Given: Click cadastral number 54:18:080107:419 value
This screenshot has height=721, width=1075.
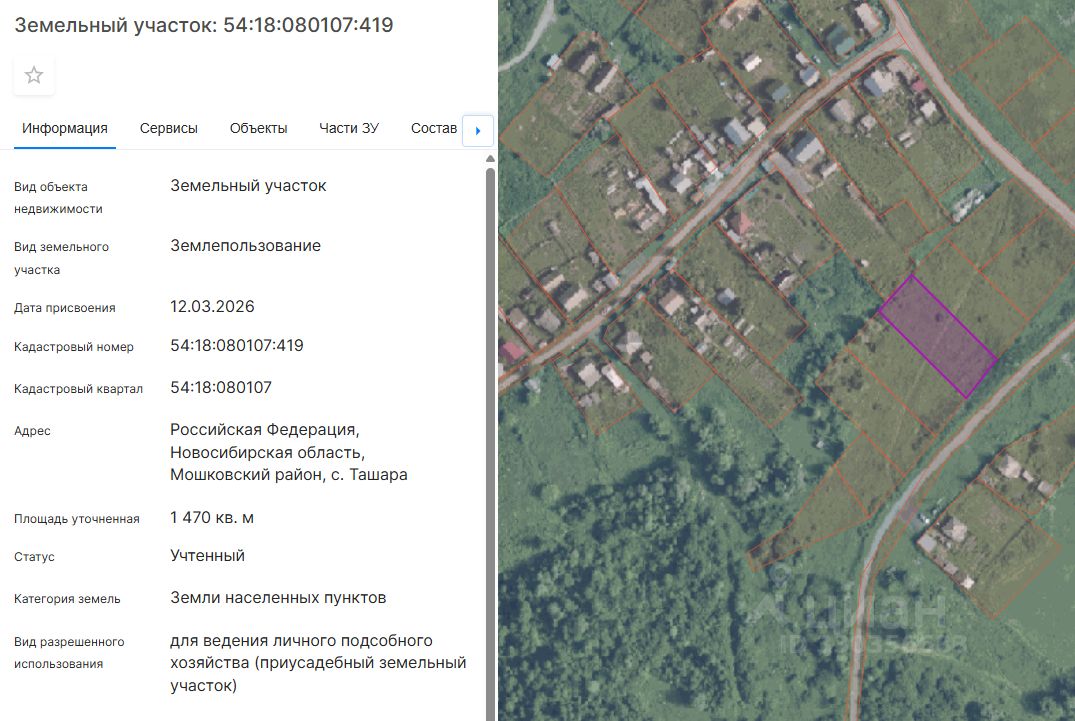Looking at the screenshot, I should (x=237, y=345).
